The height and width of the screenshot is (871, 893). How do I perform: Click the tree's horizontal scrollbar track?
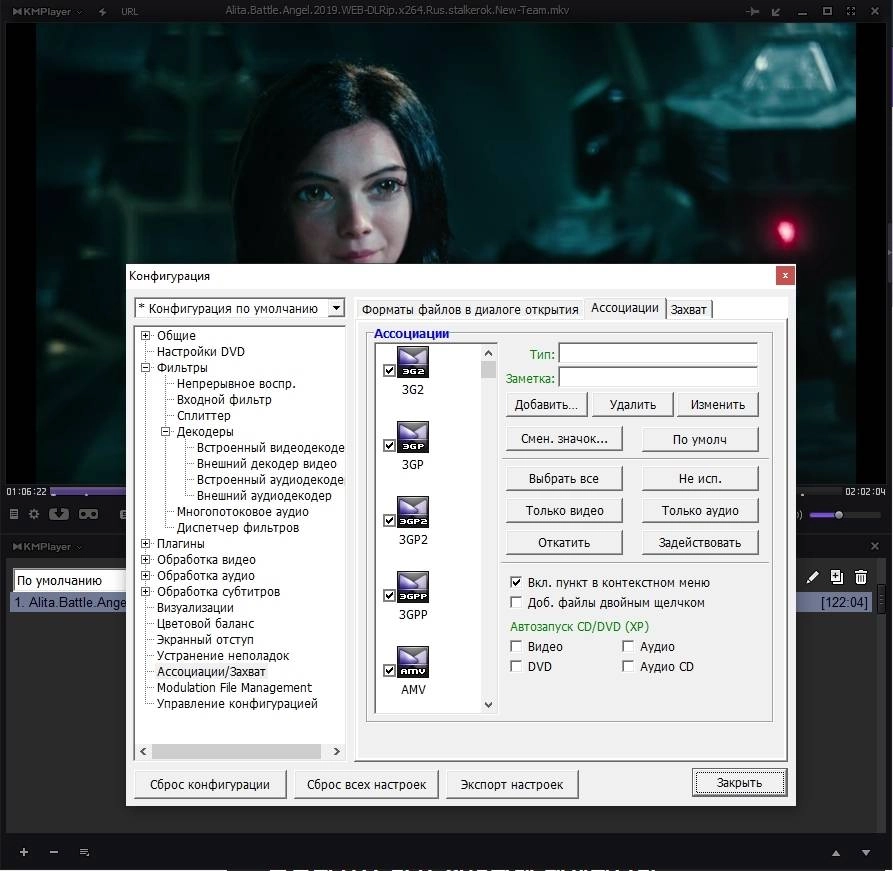[x=236, y=751]
